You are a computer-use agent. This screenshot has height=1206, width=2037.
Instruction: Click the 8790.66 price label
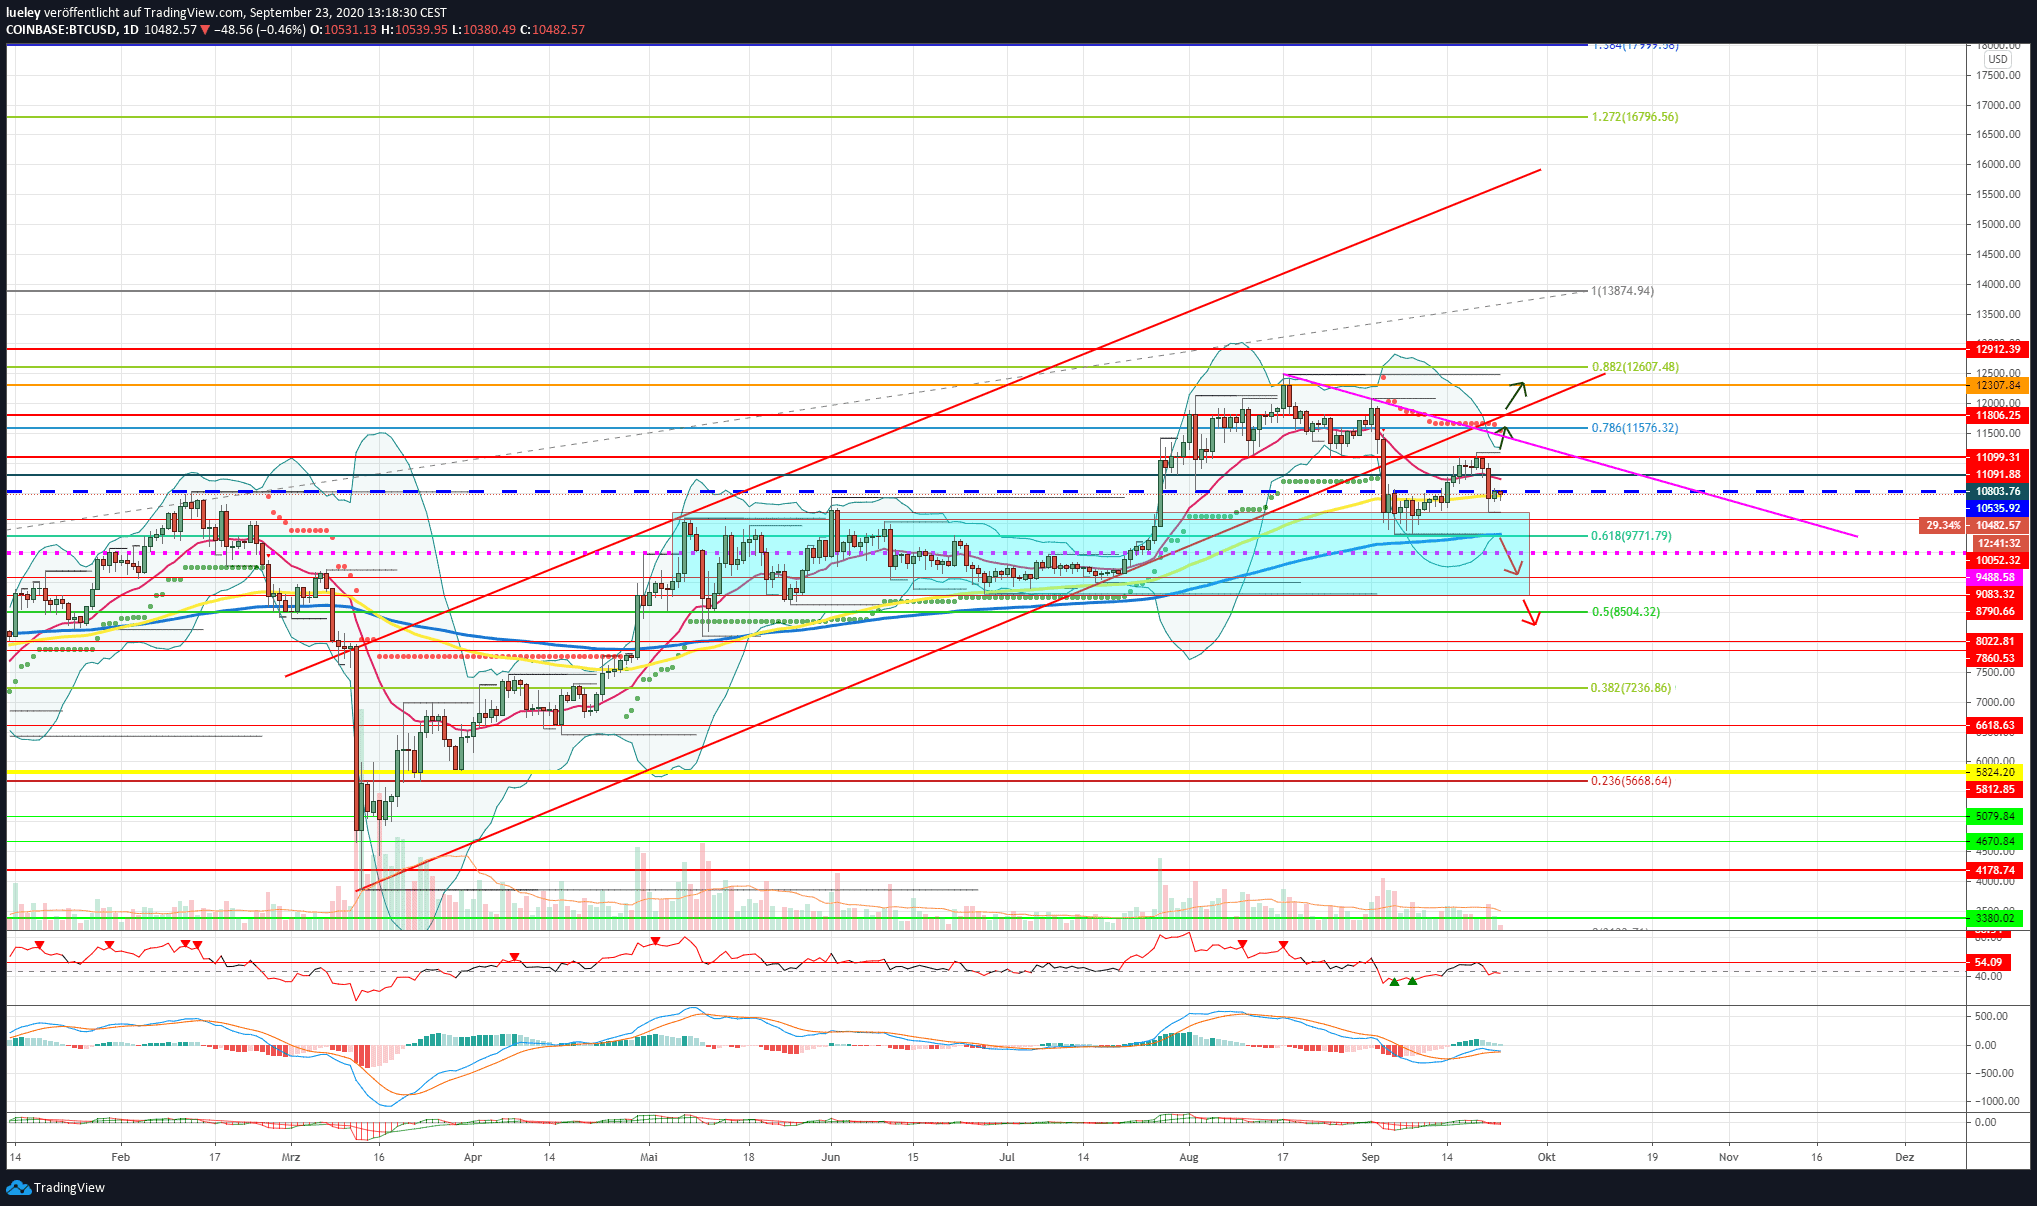pos(1996,611)
